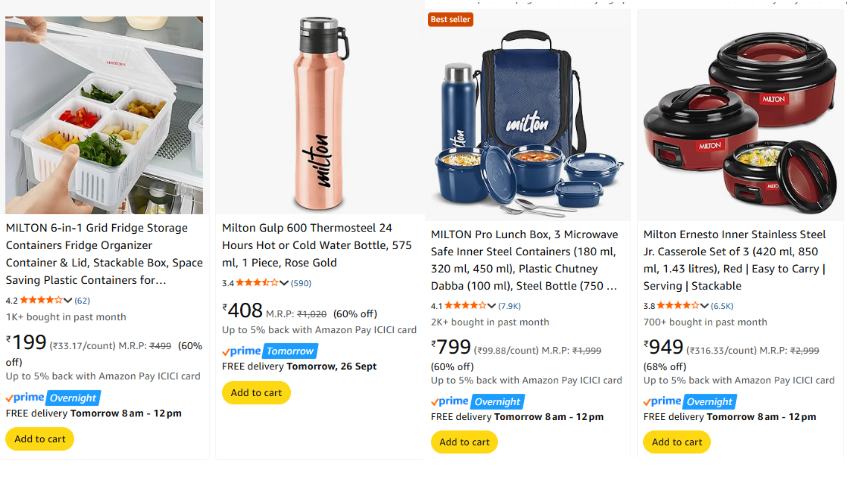Image resolution: width=858 pixels, height=483 pixels.
Task: Add the fridge storage containers to cart
Action: [x=39, y=439]
